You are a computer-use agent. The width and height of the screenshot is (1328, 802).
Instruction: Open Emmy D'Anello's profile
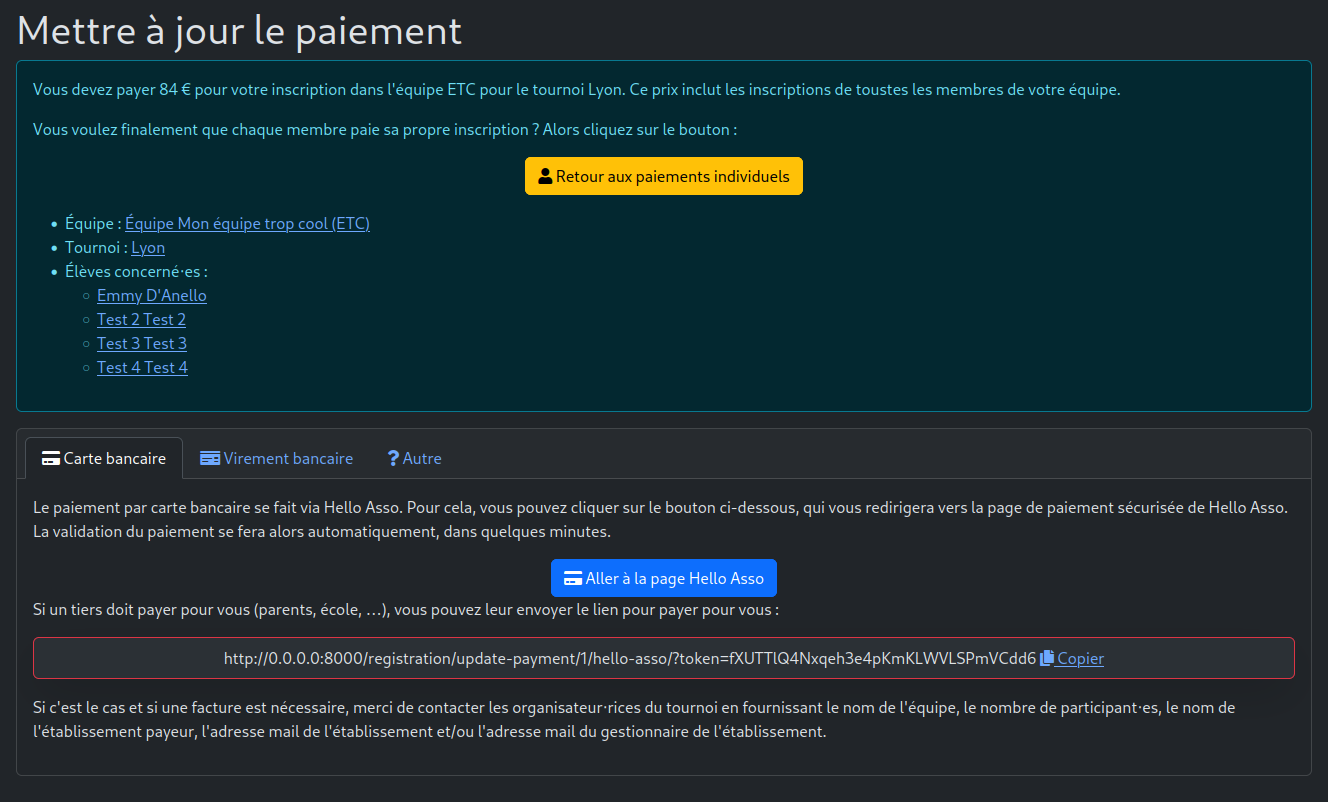point(151,295)
